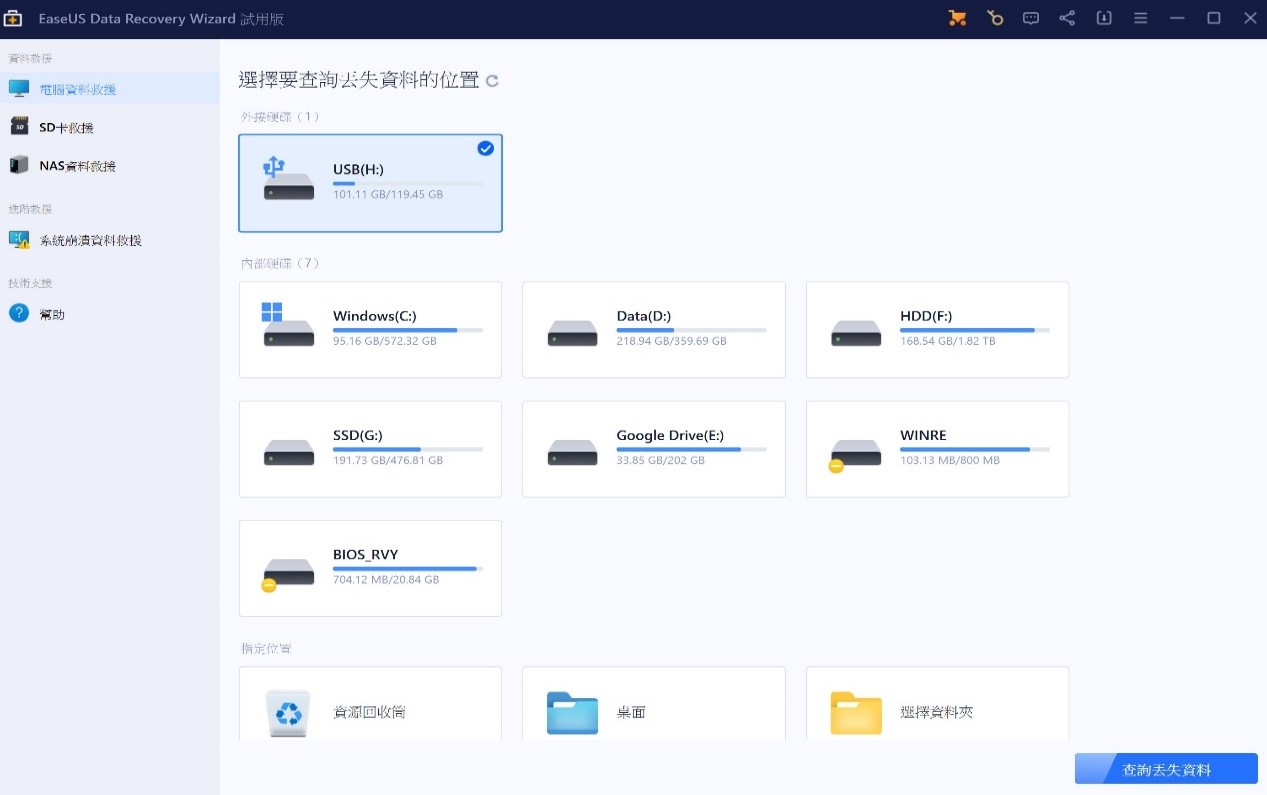Click the monitor icon beside 電腦資料救援
Viewport: 1267px width, 795px height.
(x=19, y=89)
